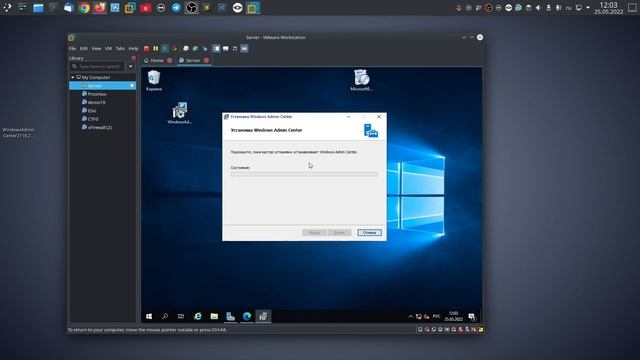The width and height of the screenshot is (640, 360).
Task: Click the WindowsAd... installer icon on guest desktop
Action: click(180, 113)
